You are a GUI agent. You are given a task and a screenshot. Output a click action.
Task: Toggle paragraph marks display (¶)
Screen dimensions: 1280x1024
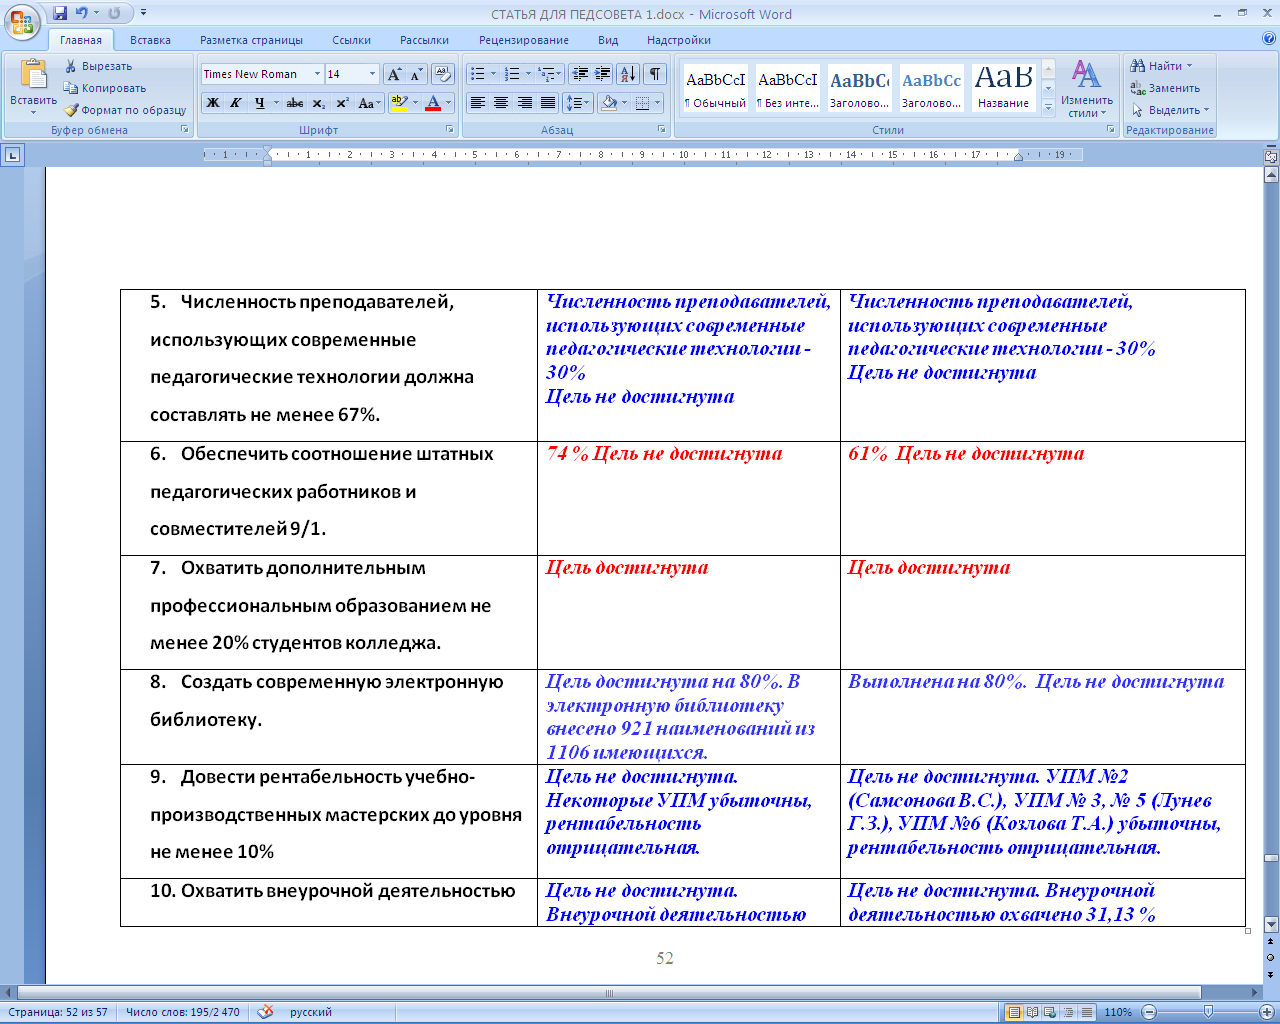coord(654,75)
